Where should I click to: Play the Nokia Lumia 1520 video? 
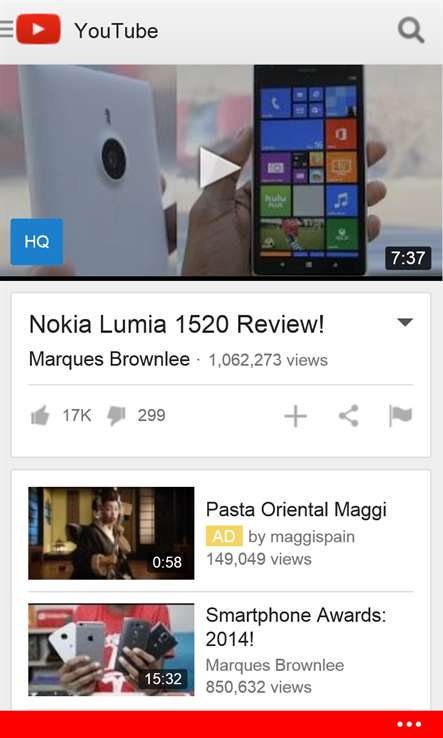coord(220,168)
